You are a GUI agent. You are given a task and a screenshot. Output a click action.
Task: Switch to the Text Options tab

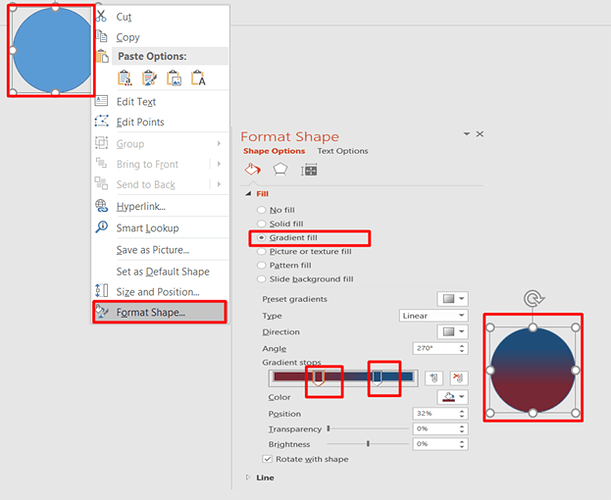343,151
